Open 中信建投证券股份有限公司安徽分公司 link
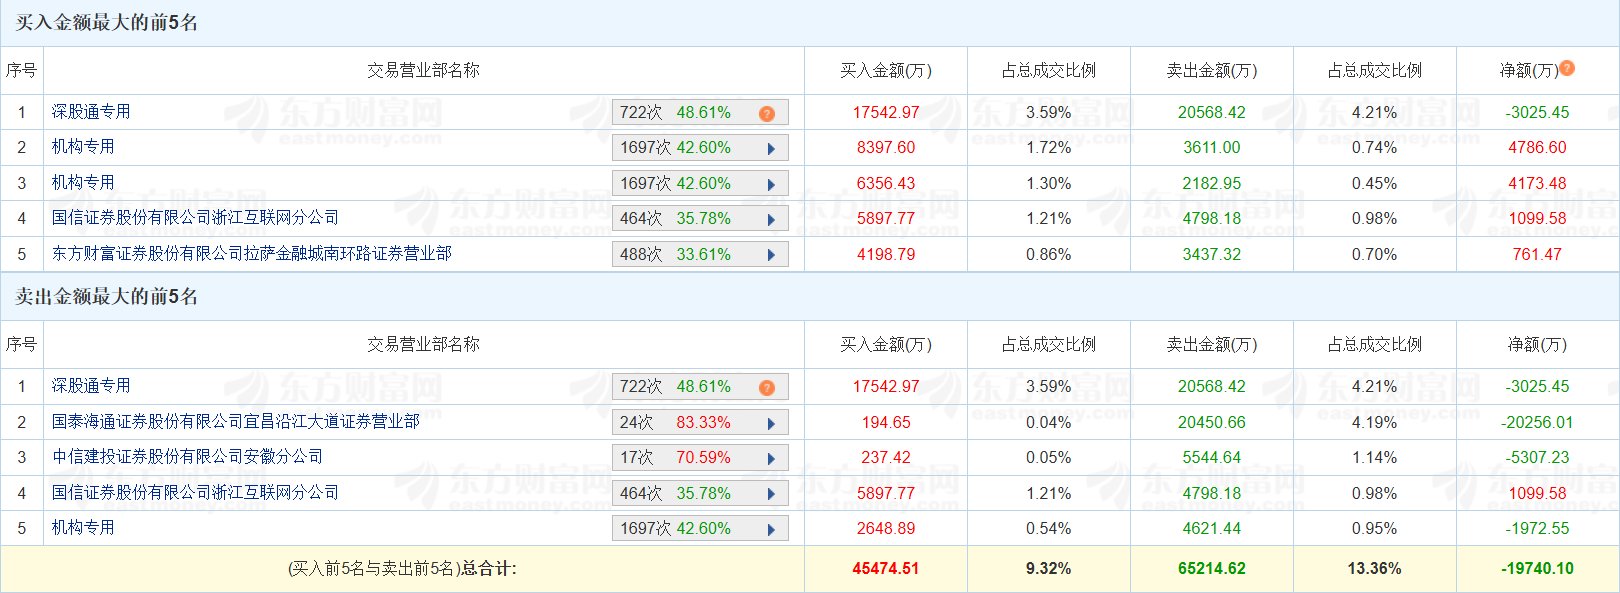Viewport: 1620px width, 593px height. [187, 457]
